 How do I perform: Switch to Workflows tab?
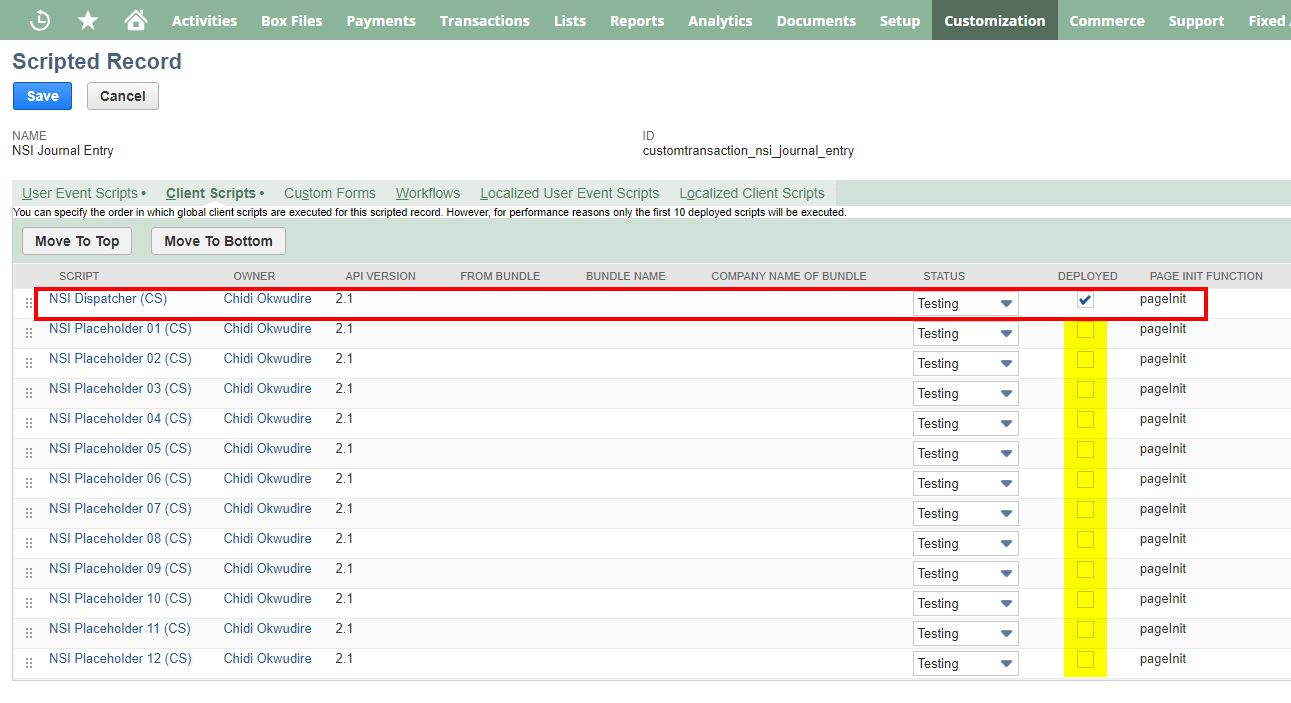(428, 193)
